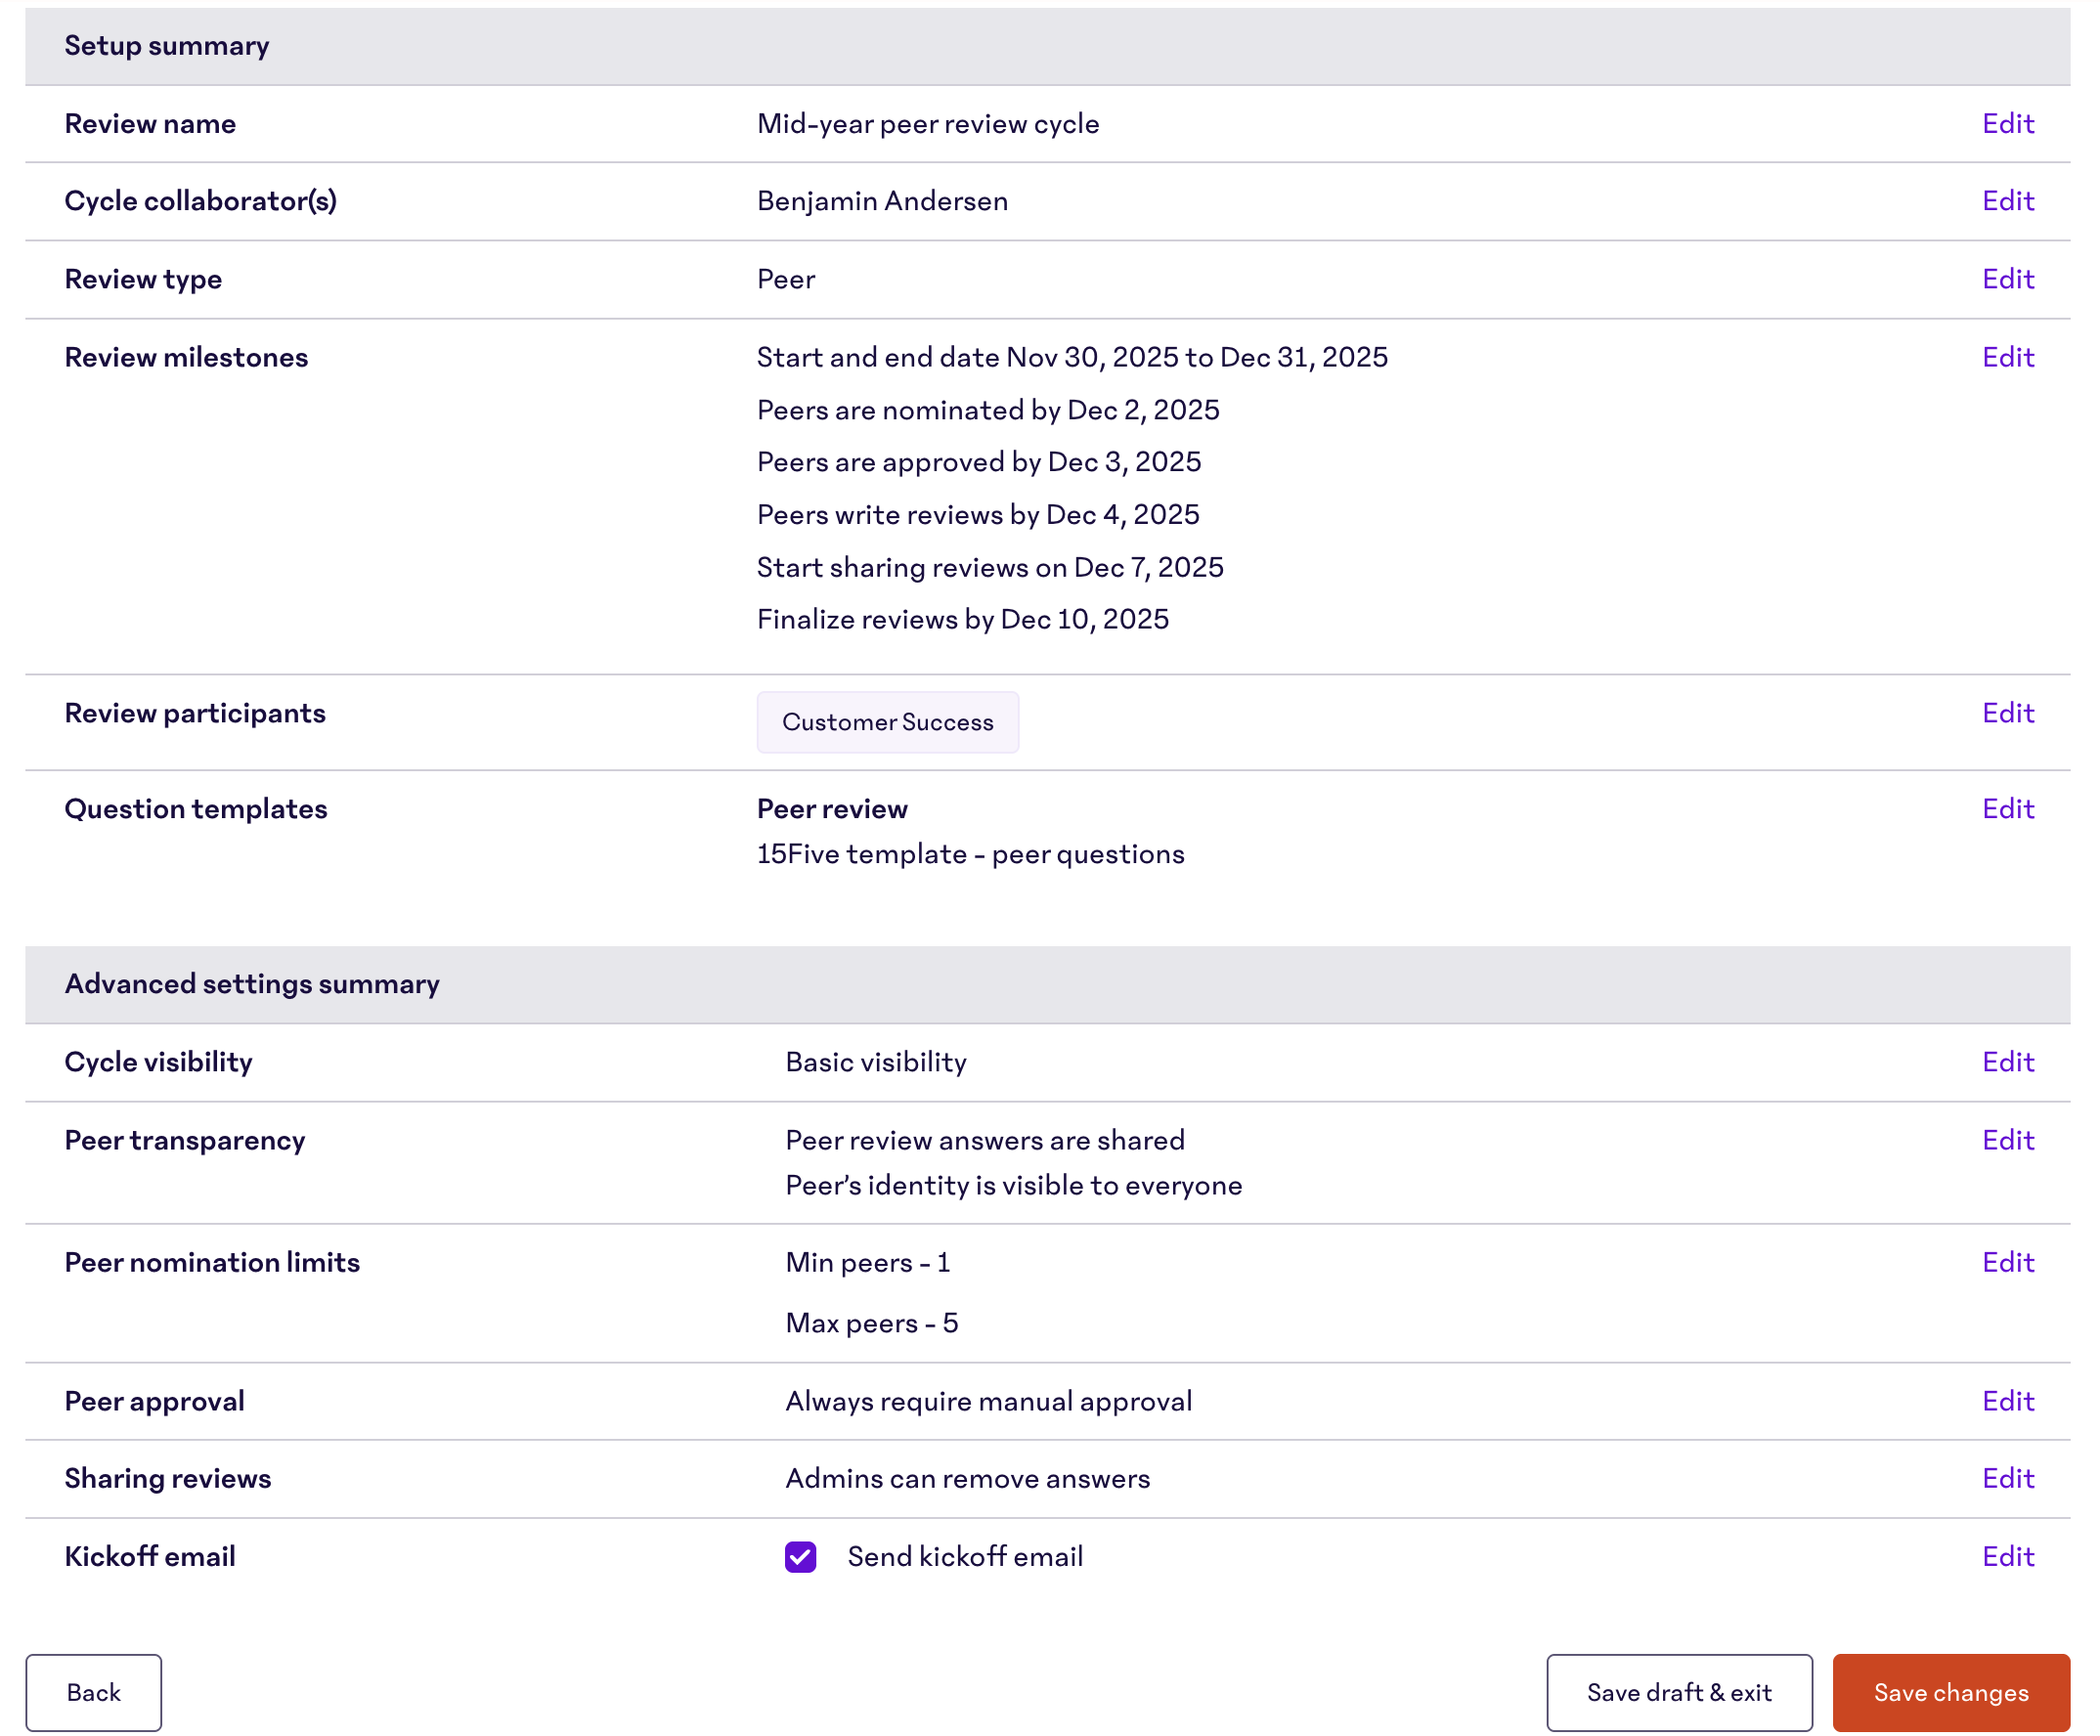2100x1736 pixels.
Task: Click the Setup summary header
Action: (167, 46)
